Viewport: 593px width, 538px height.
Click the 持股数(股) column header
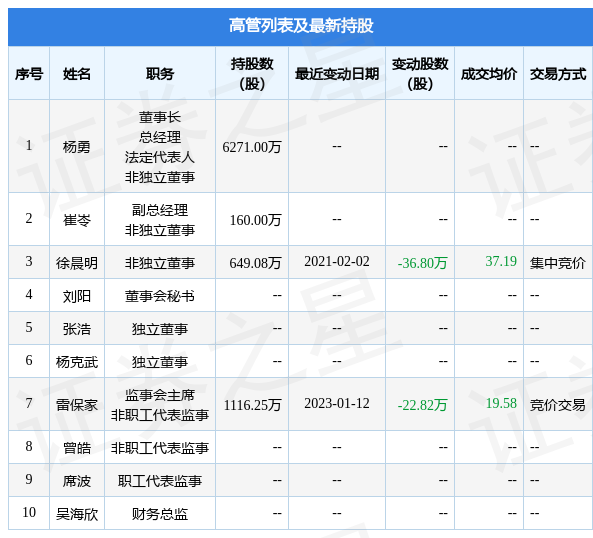pyautogui.click(x=252, y=74)
